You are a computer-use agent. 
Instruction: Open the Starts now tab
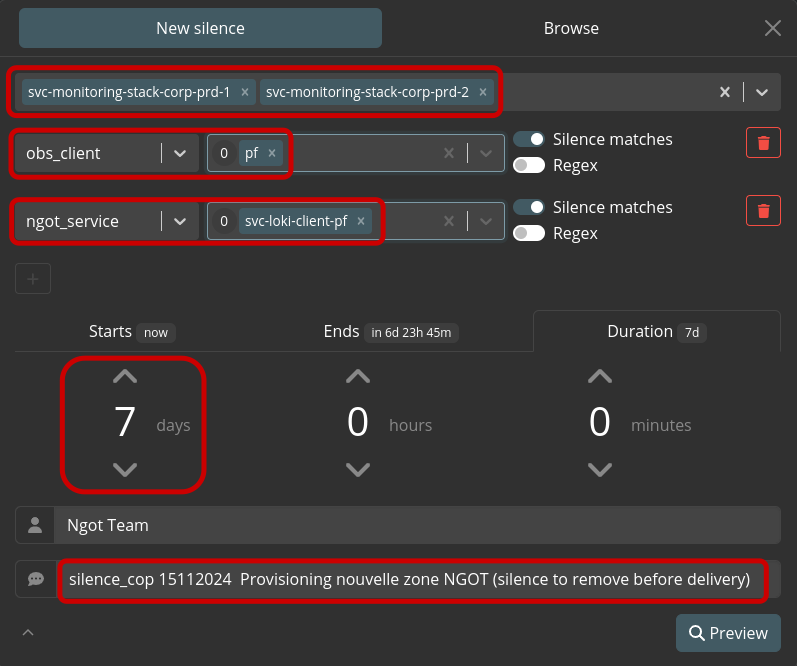tap(132, 331)
